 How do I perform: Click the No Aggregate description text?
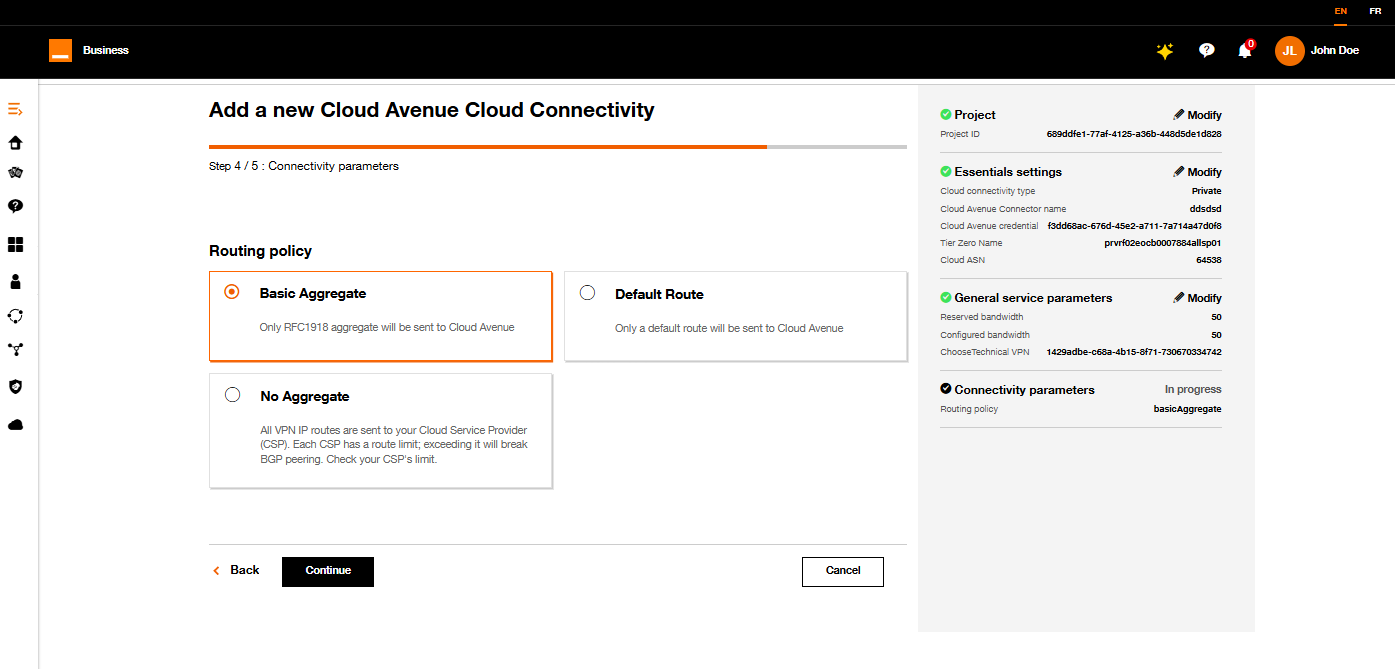click(394, 445)
